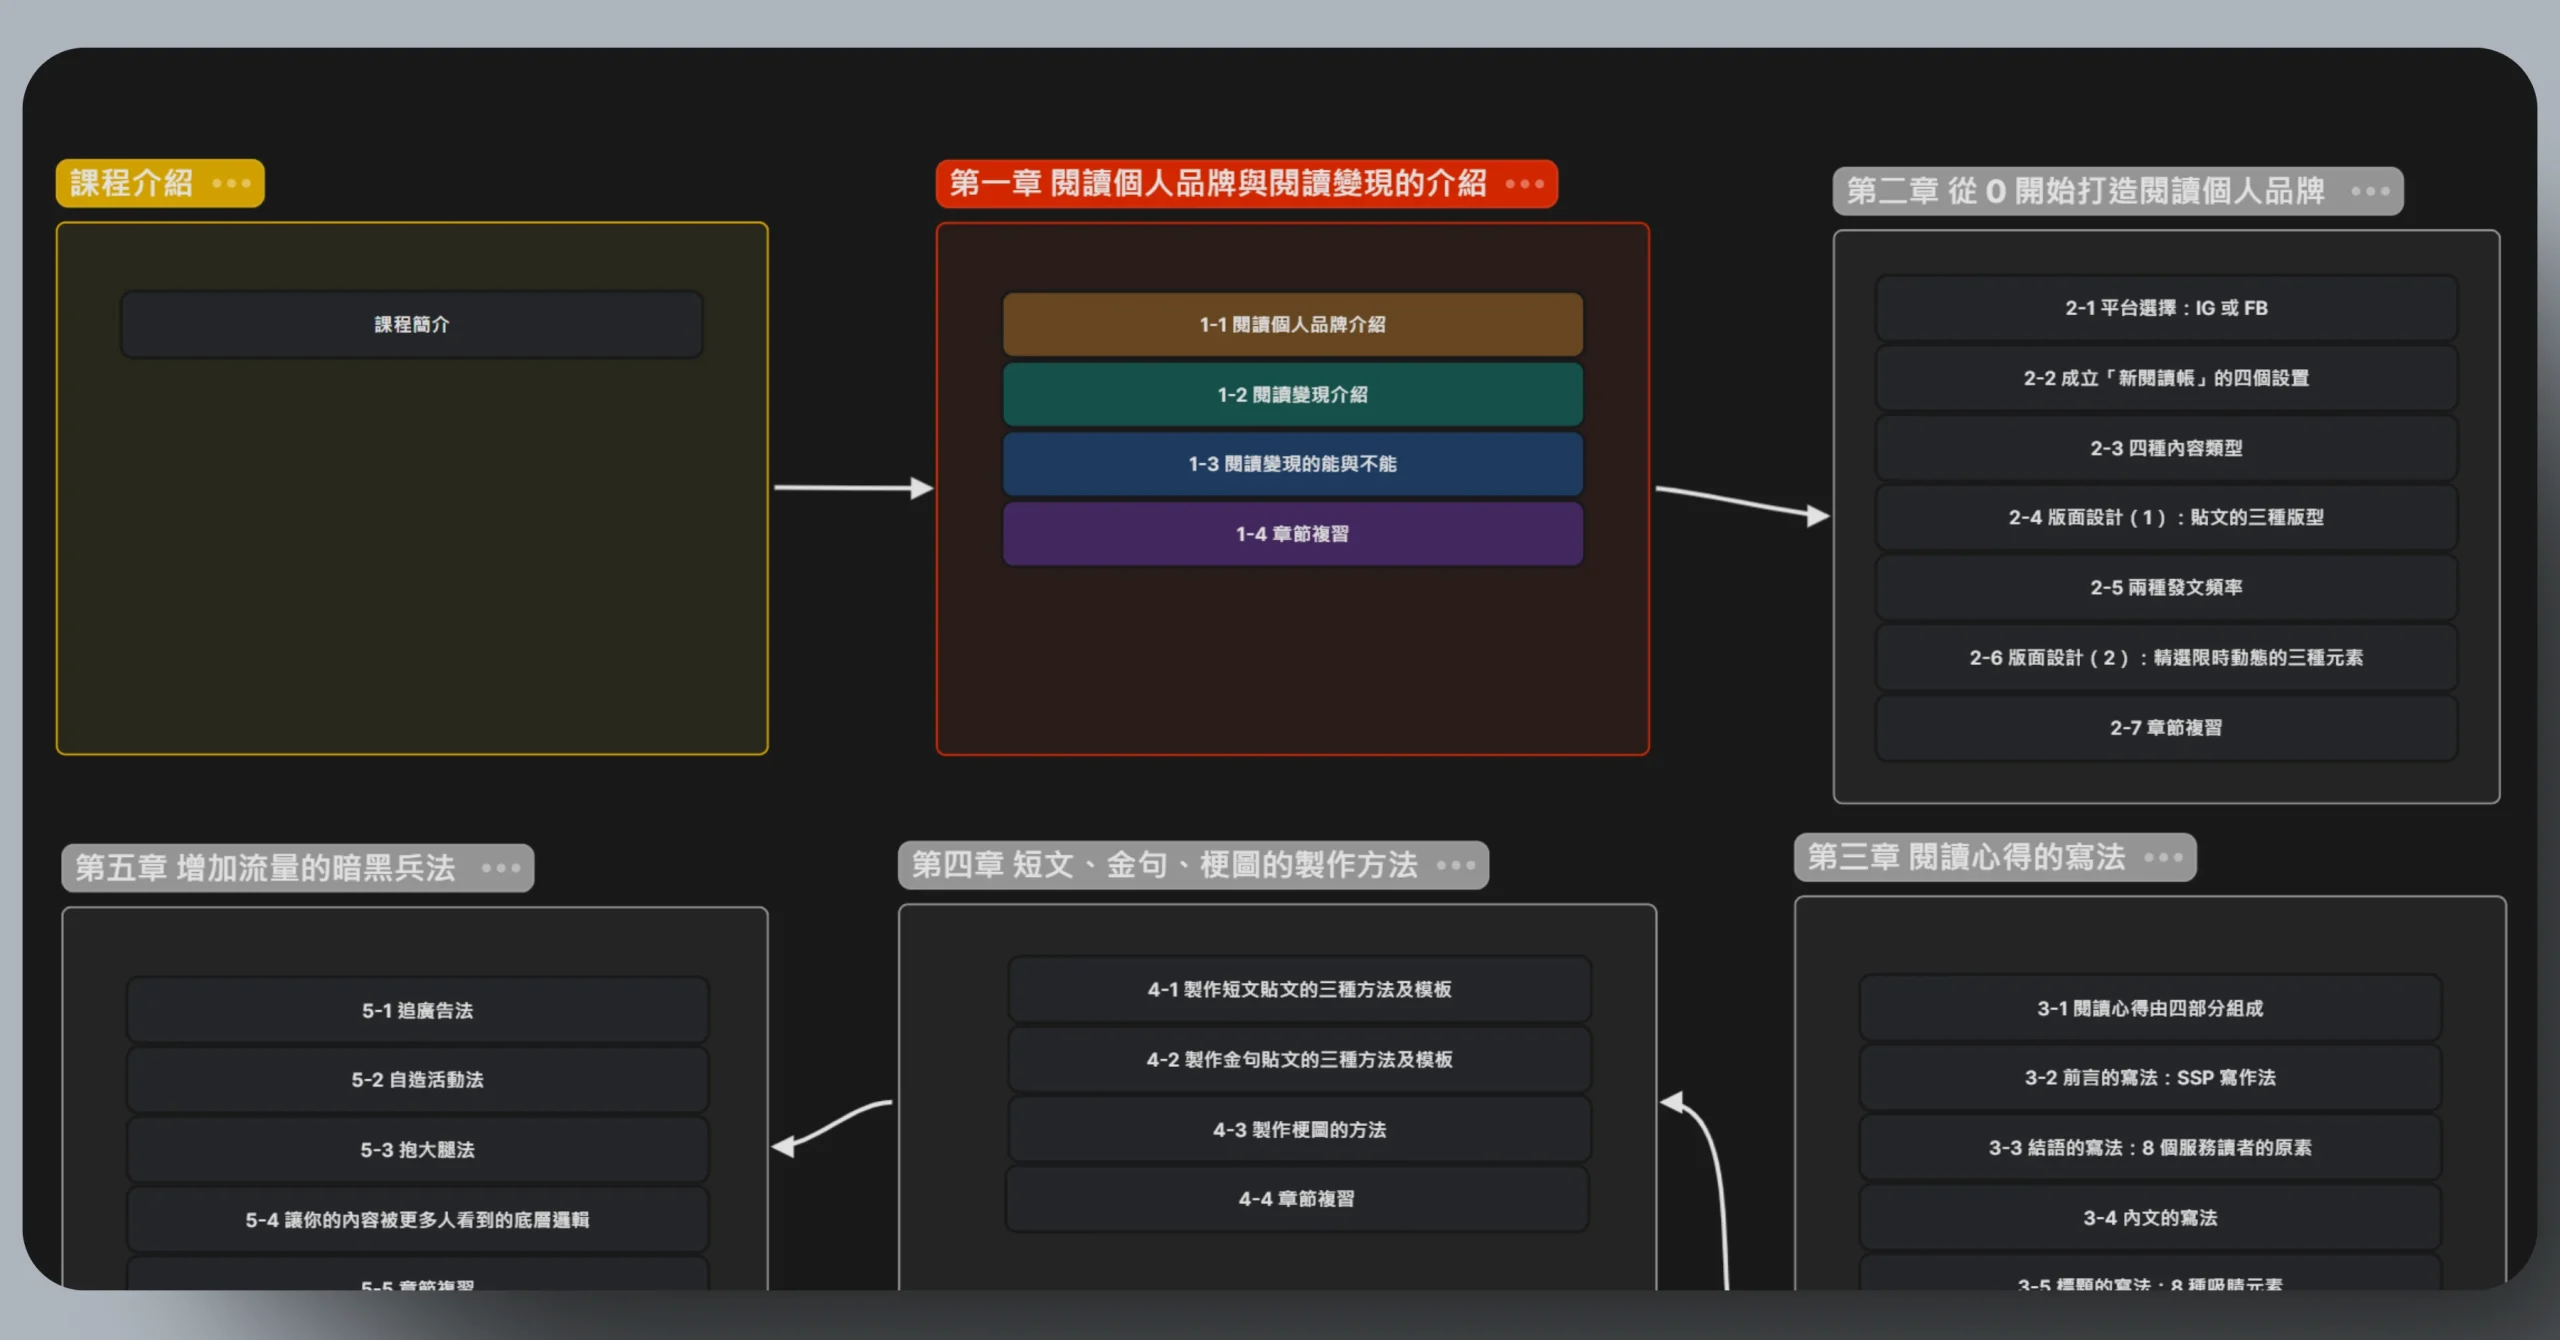Image resolution: width=2560 pixels, height=1340 pixels.
Task: Select the blue 1-3 閱讀變現的能與不能 card
Action: click(x=1292, y=464)
